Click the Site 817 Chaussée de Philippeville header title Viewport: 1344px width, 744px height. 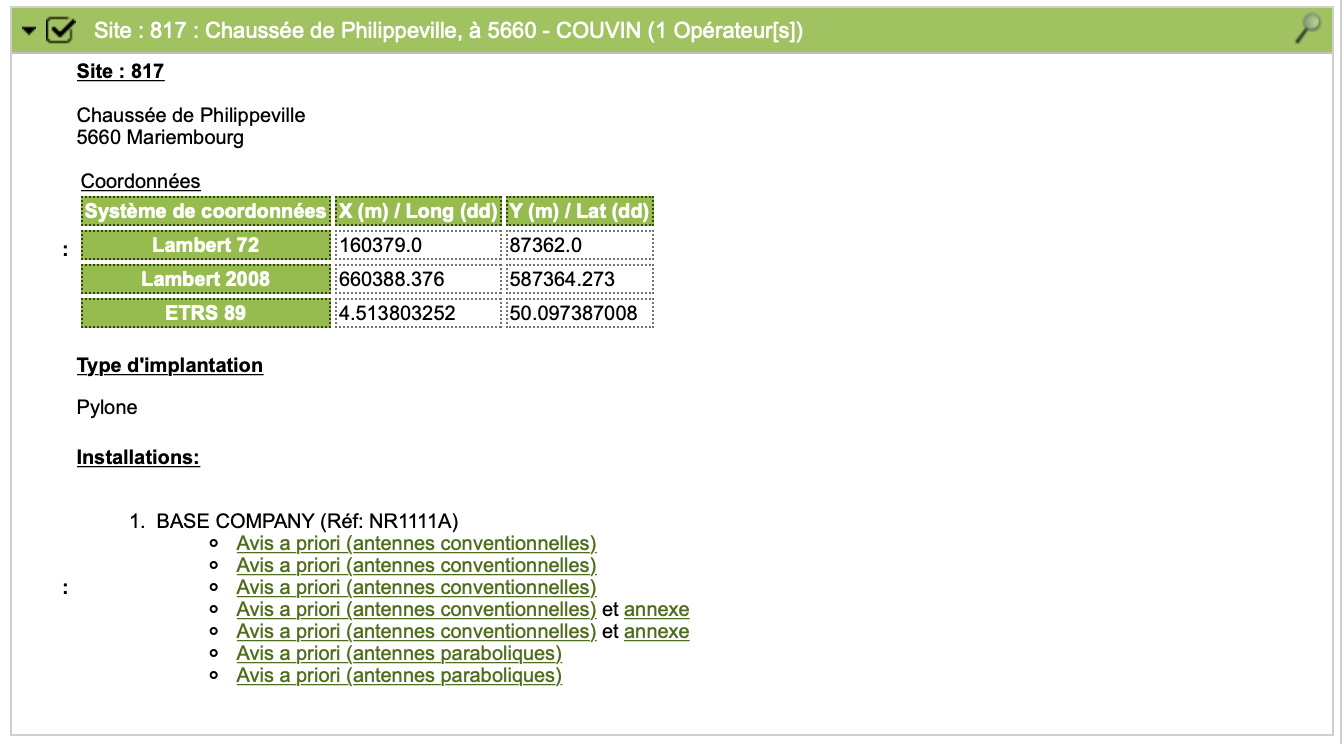click(449, 31)
